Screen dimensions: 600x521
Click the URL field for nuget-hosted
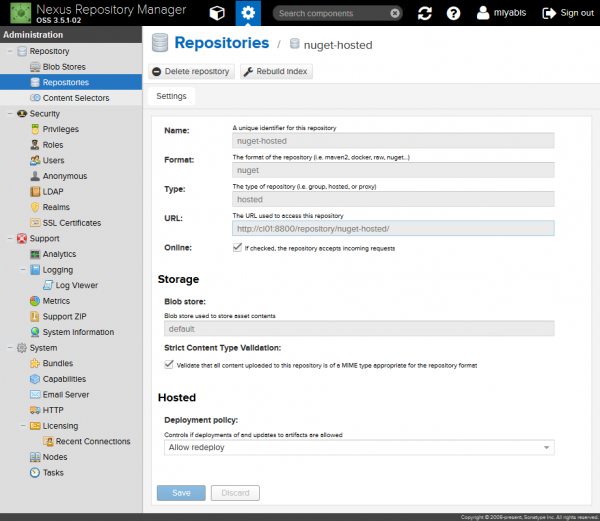pyautogui.click(x=393, y=229)
